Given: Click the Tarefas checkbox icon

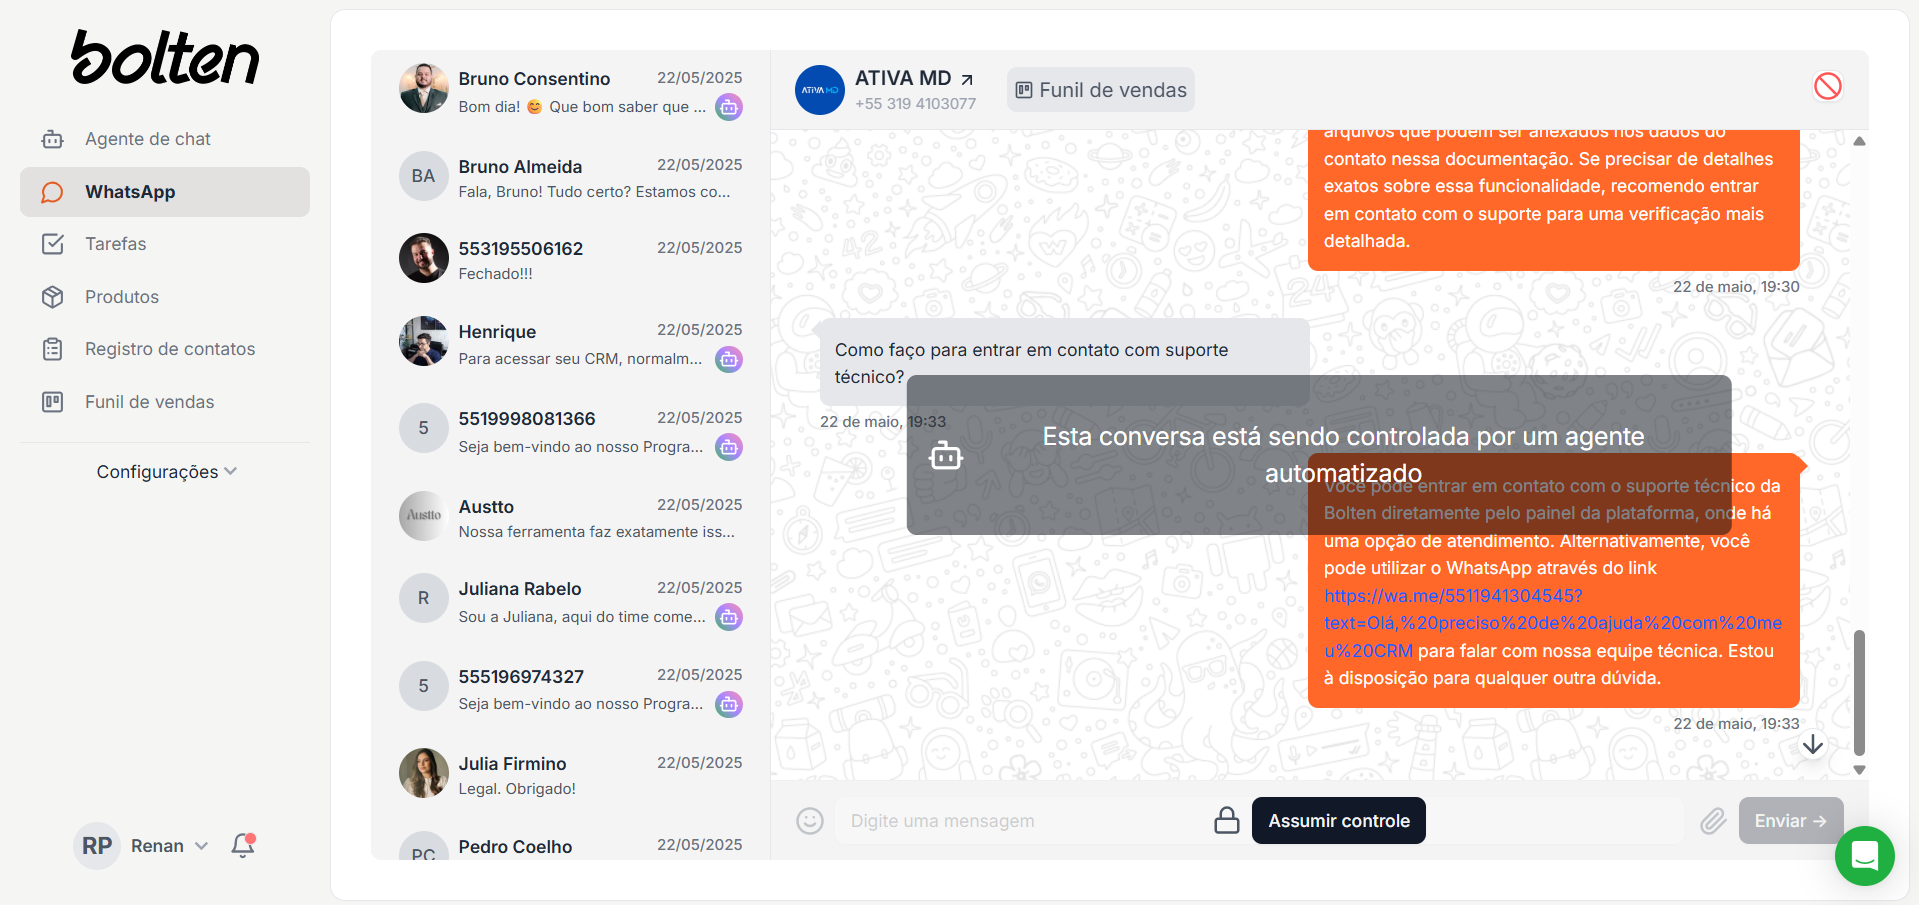Looking at the screenshot, I should click(x=52, y=244).
